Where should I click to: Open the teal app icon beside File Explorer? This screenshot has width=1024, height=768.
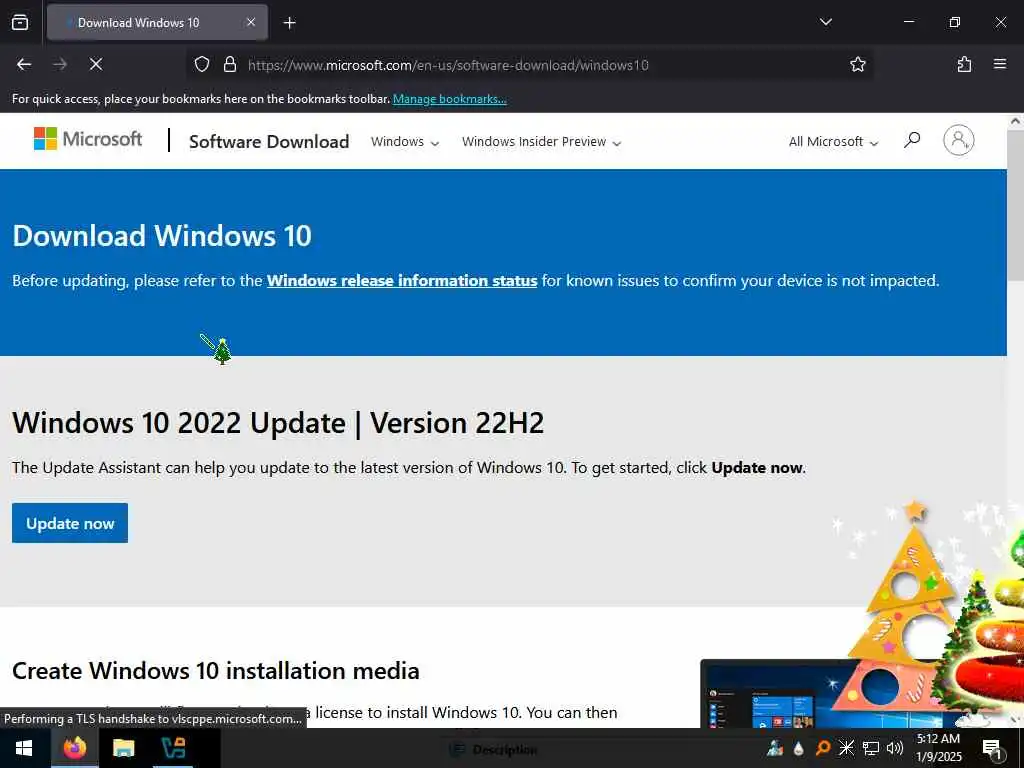(x=173, y=748)
